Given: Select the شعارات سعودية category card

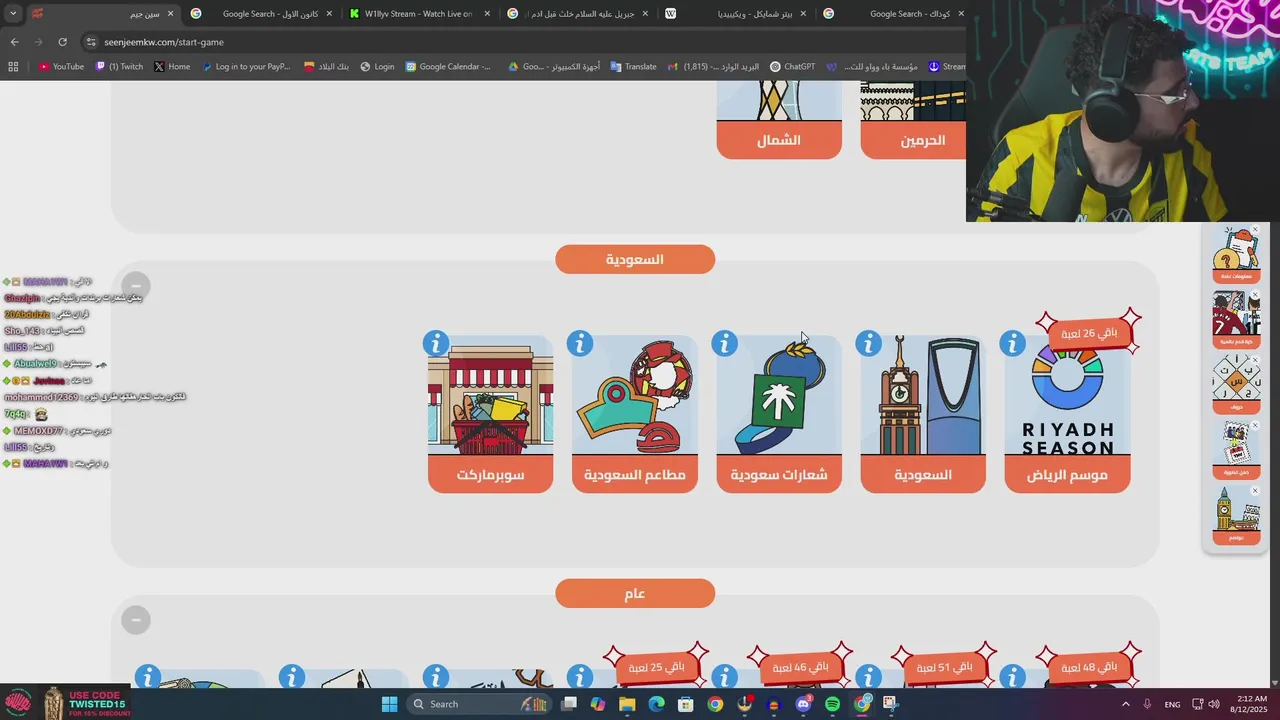Looking at the screenshot, I should [x=779, y=414].
